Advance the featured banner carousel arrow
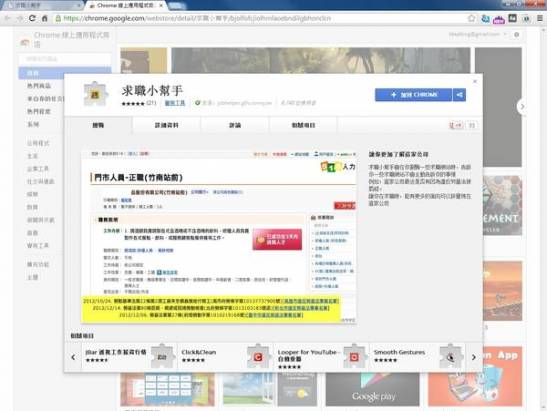 click(522, 106)
